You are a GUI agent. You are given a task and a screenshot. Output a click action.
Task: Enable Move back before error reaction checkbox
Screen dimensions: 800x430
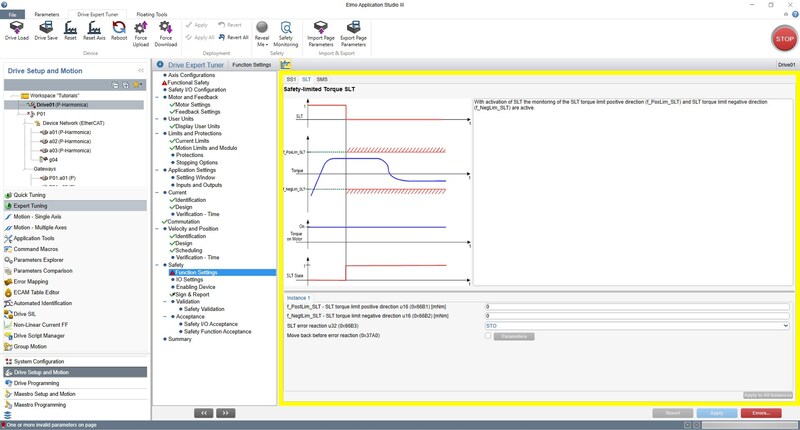coord(488,336)
